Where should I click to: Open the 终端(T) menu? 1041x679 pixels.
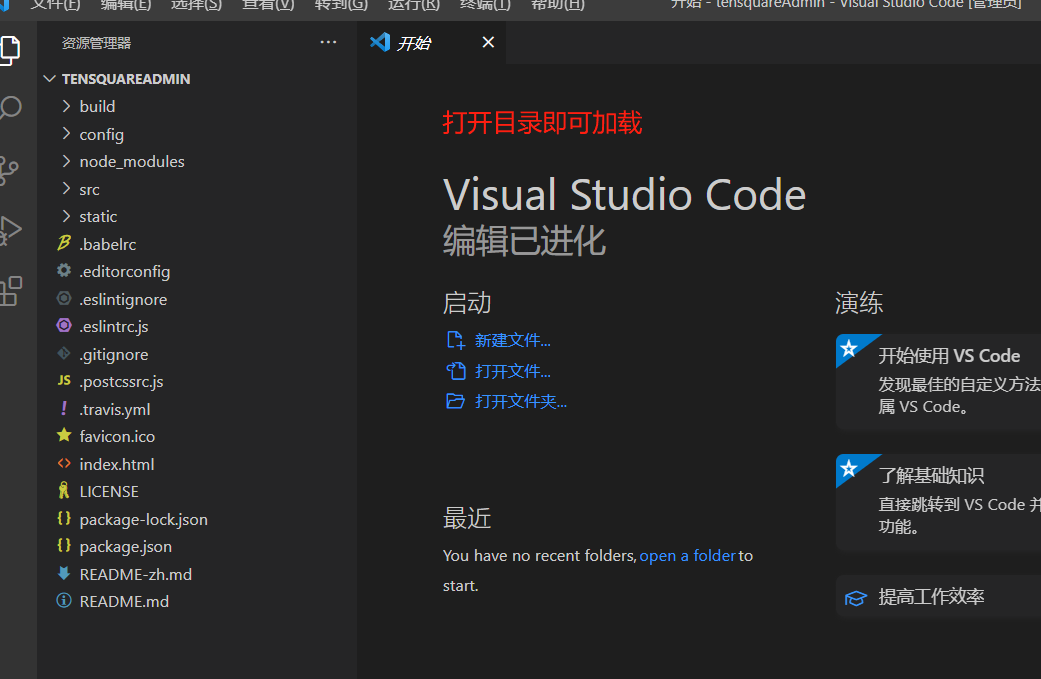tap(485, 5)
